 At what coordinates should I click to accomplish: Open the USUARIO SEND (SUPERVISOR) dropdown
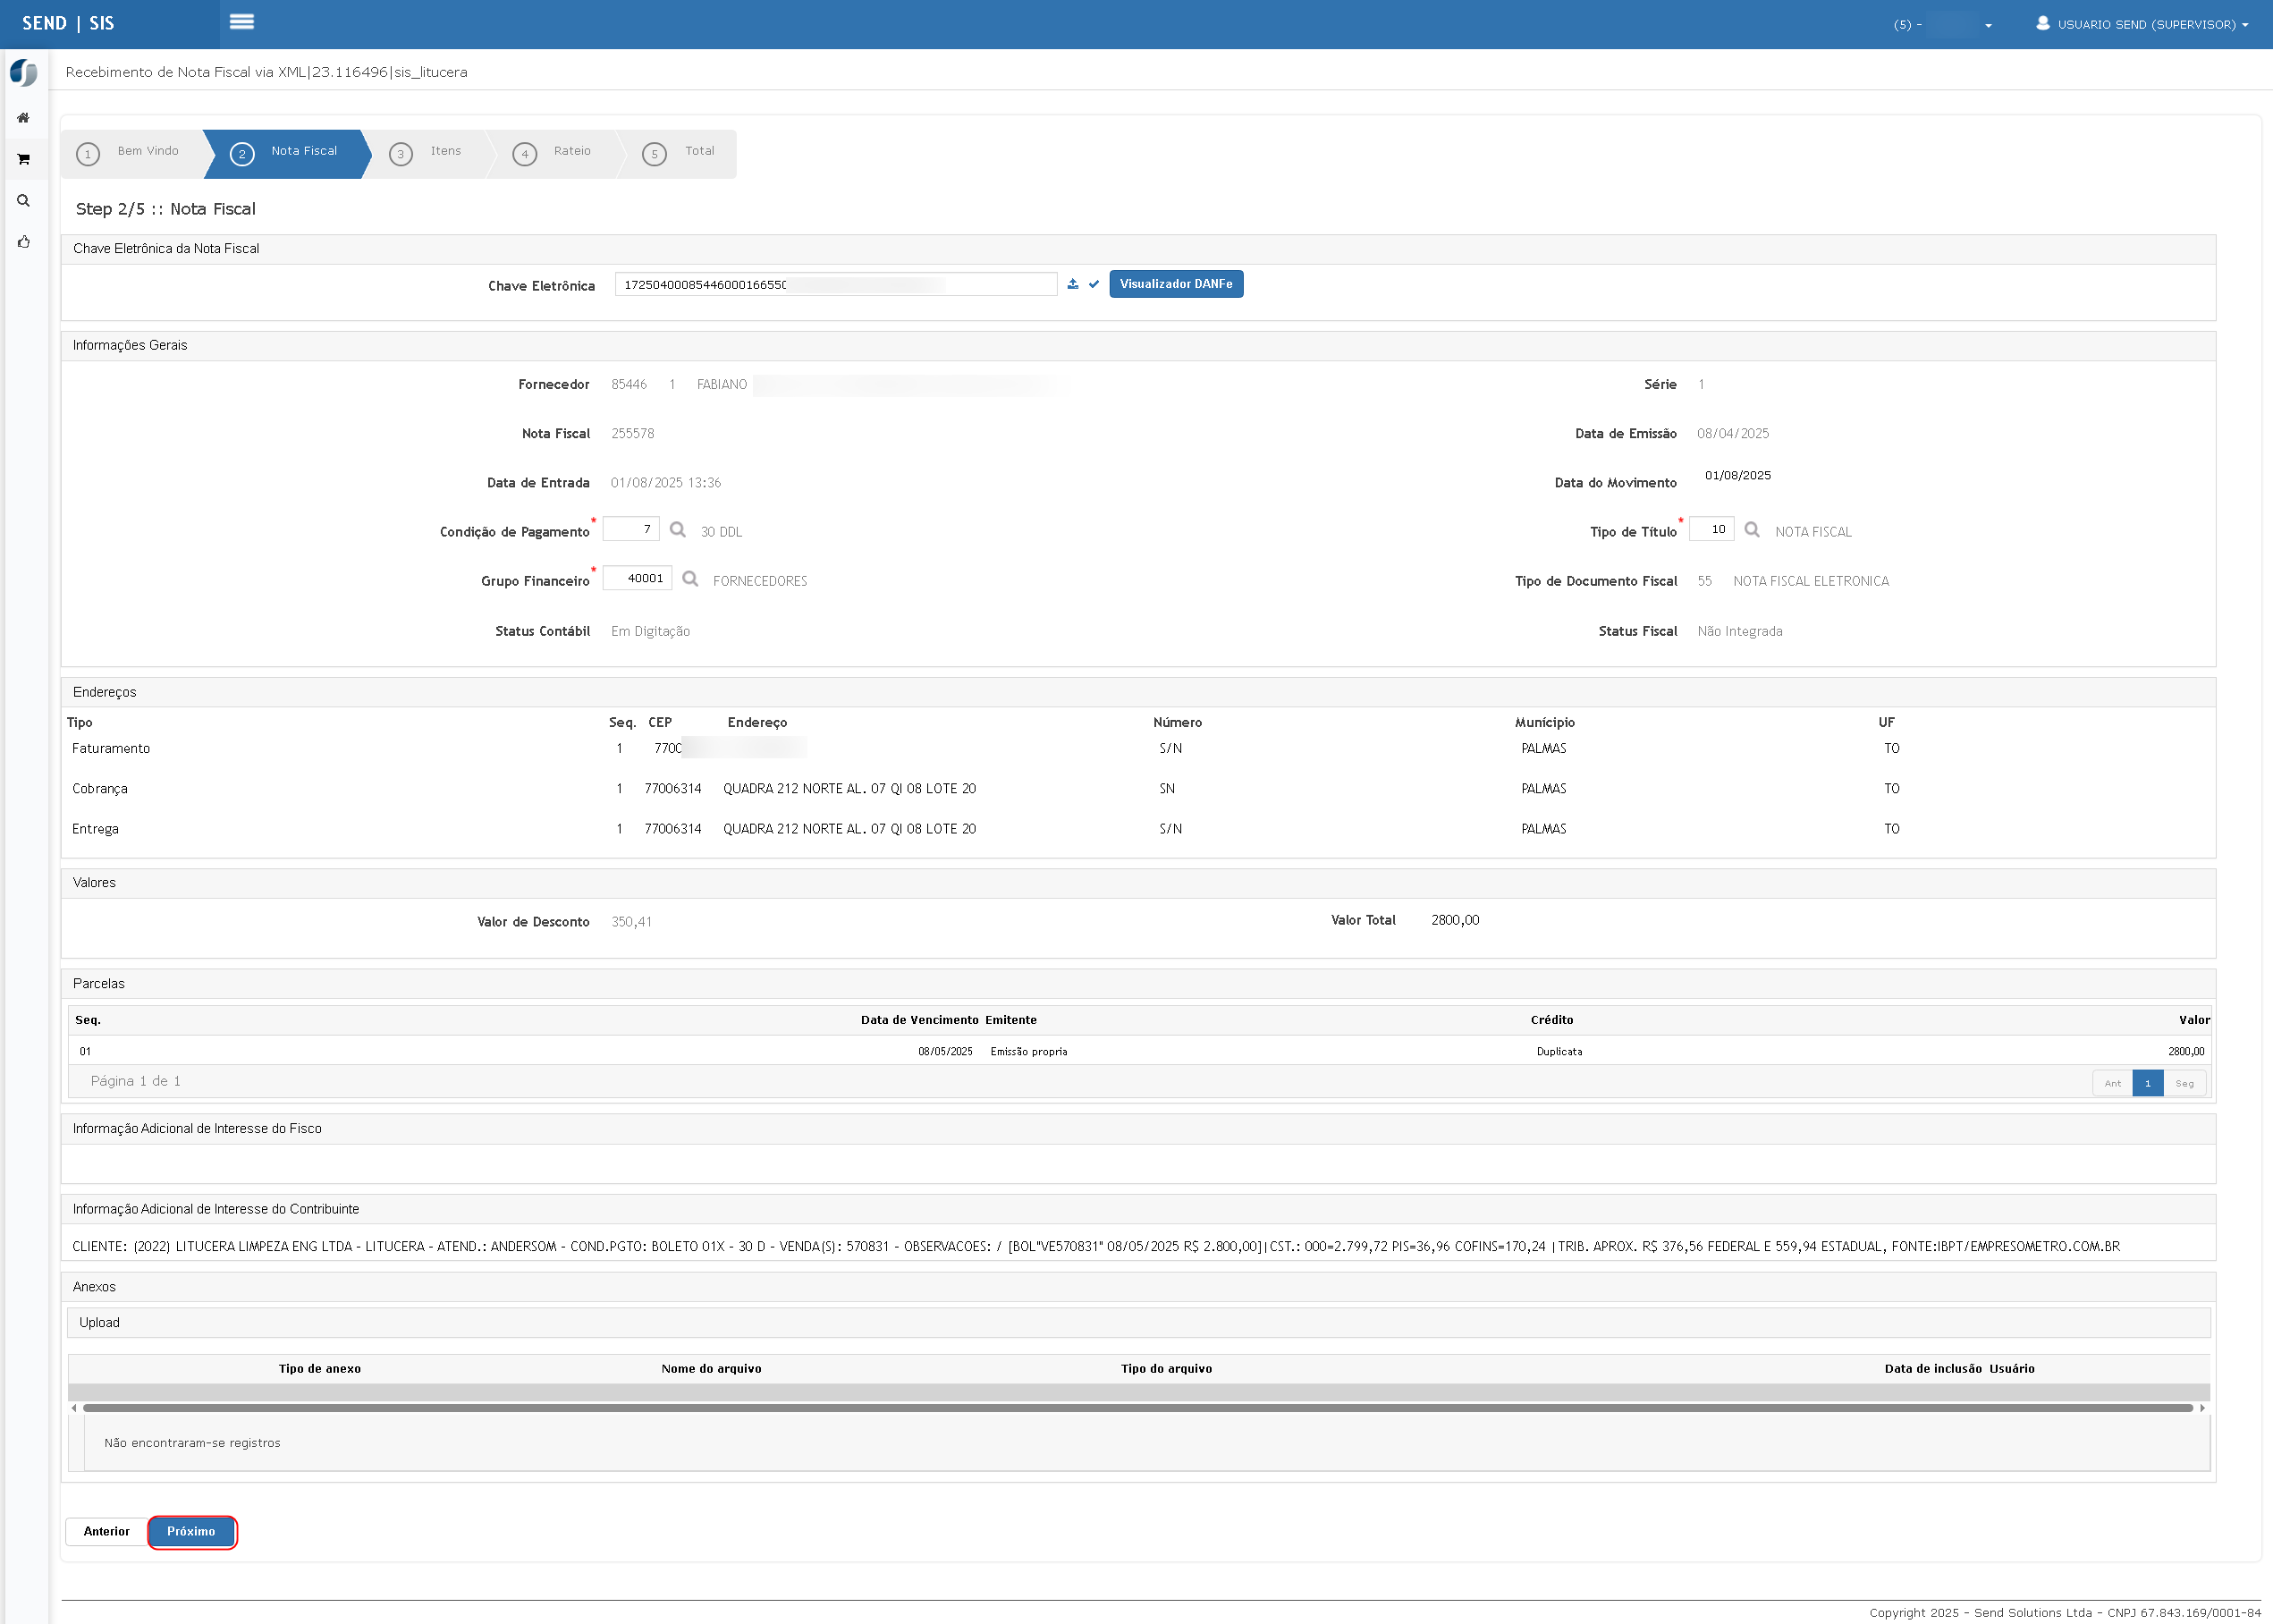(x=2151, y=24)
